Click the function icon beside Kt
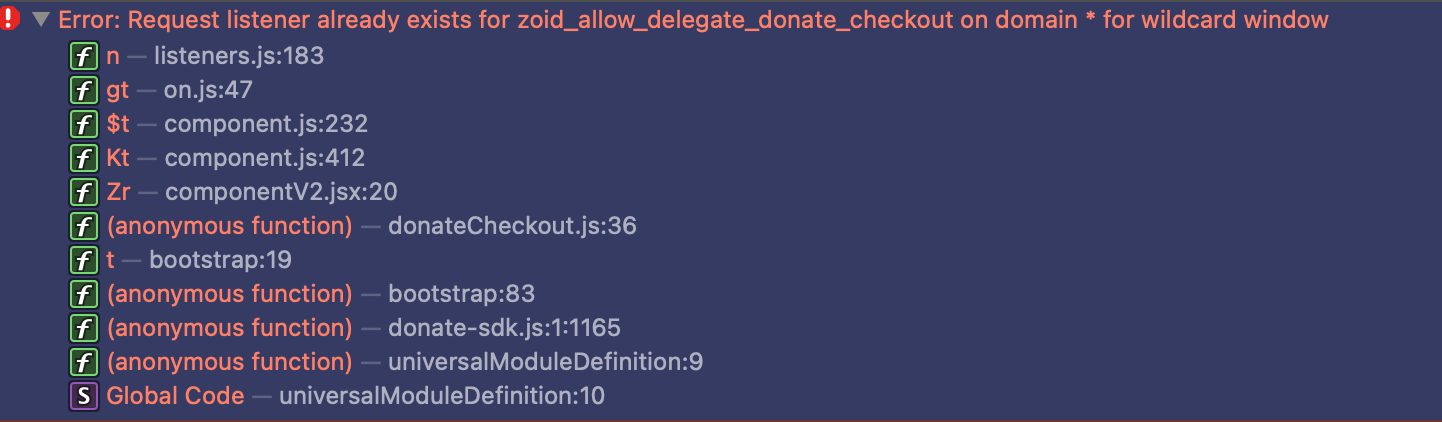This screenshot has height=422, width=1442. coord(83,158)
